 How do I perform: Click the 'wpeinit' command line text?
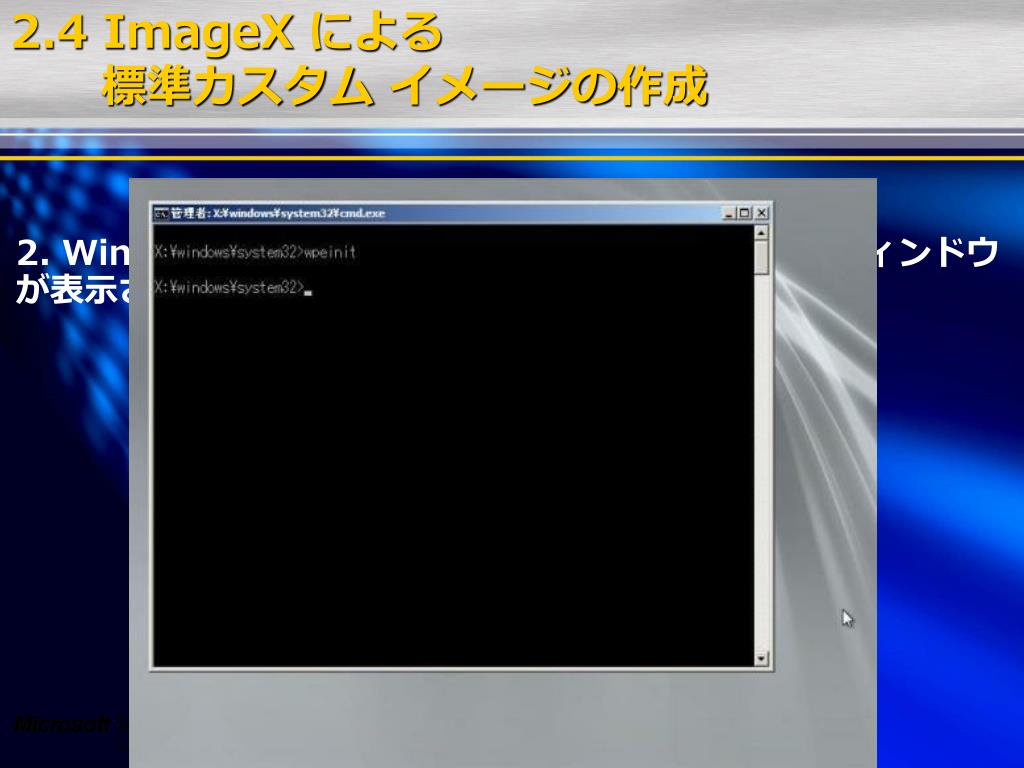click(x=330, y=252)
